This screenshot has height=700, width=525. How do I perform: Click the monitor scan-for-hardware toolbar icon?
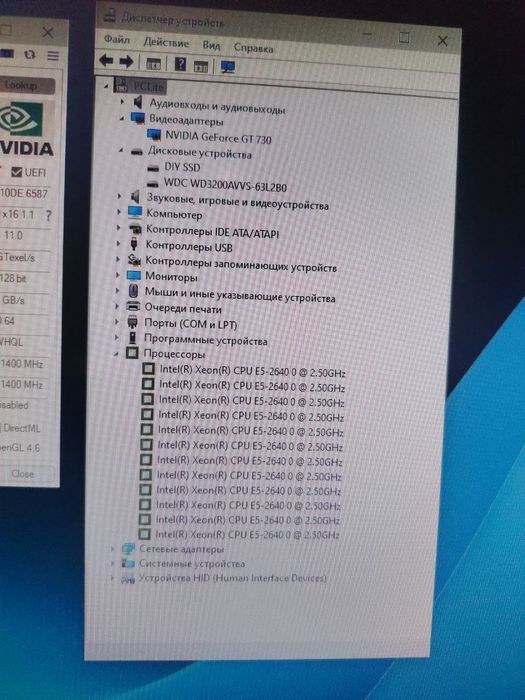(x=228, y=67)
